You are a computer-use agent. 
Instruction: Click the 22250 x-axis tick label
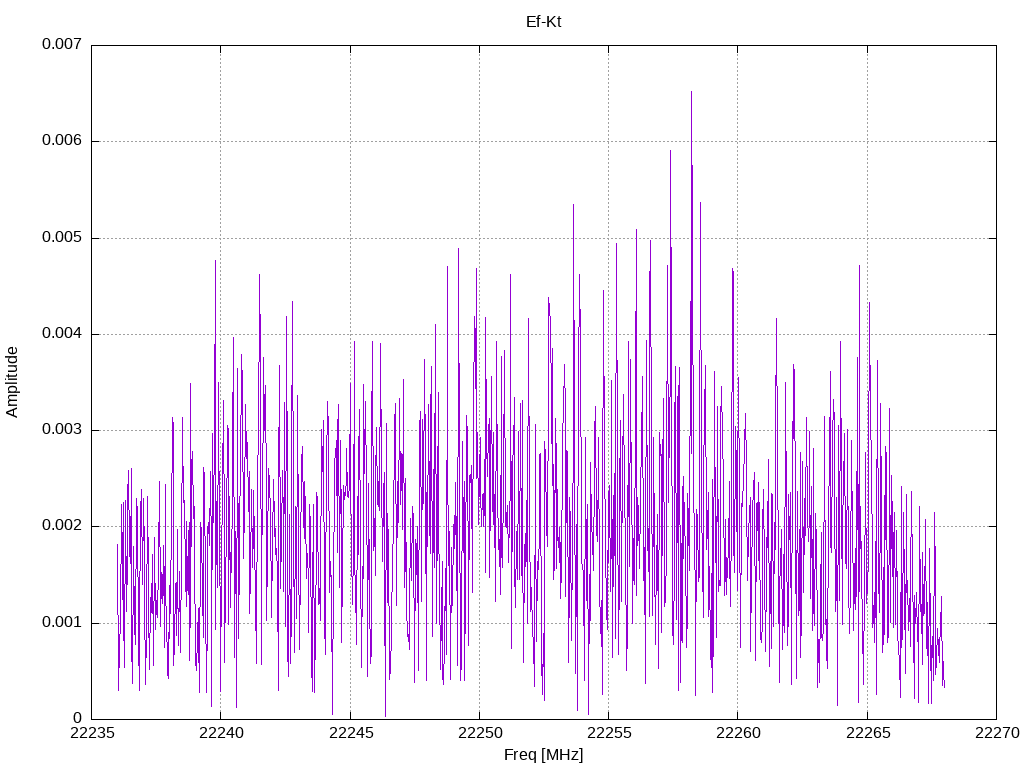[480, 733]
